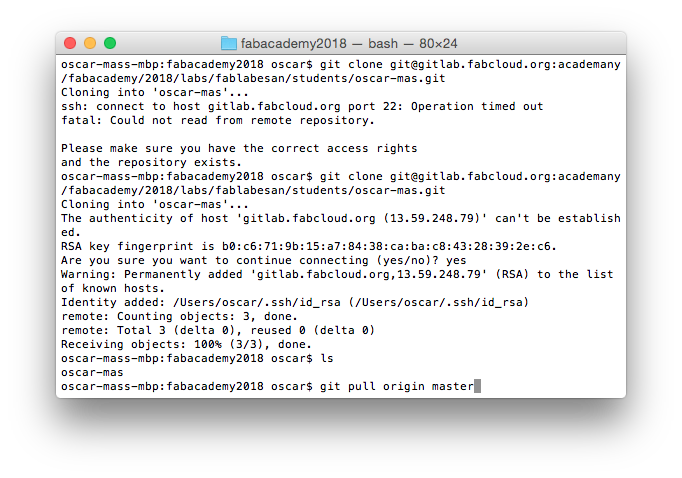Click the 'fatal: Could not read' error line
This screenshot has height=478, width=682.
pos(217,120)
